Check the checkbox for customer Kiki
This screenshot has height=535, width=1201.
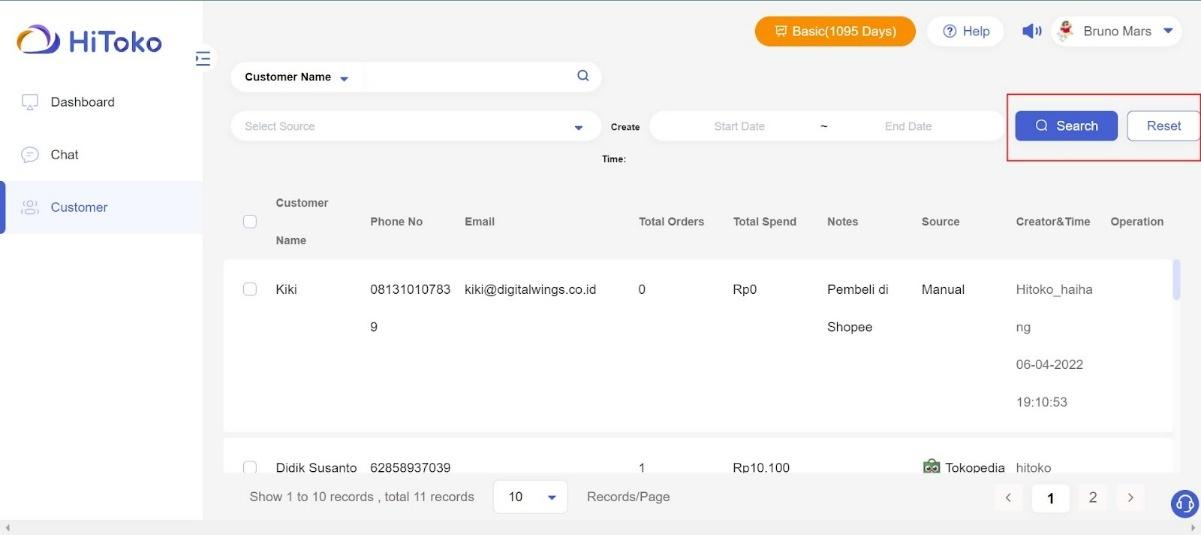[250, 289]
